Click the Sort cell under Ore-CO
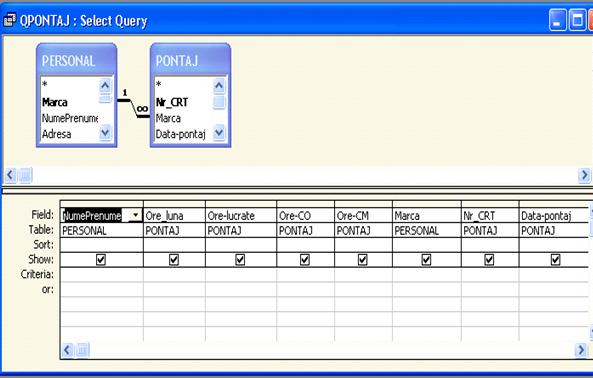The width and height of the screenshot is (593, 378). click(306, 245)
